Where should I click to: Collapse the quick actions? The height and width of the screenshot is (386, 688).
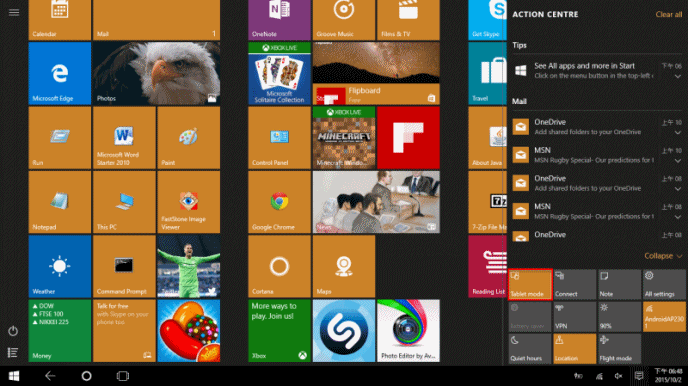pos(663,256)
